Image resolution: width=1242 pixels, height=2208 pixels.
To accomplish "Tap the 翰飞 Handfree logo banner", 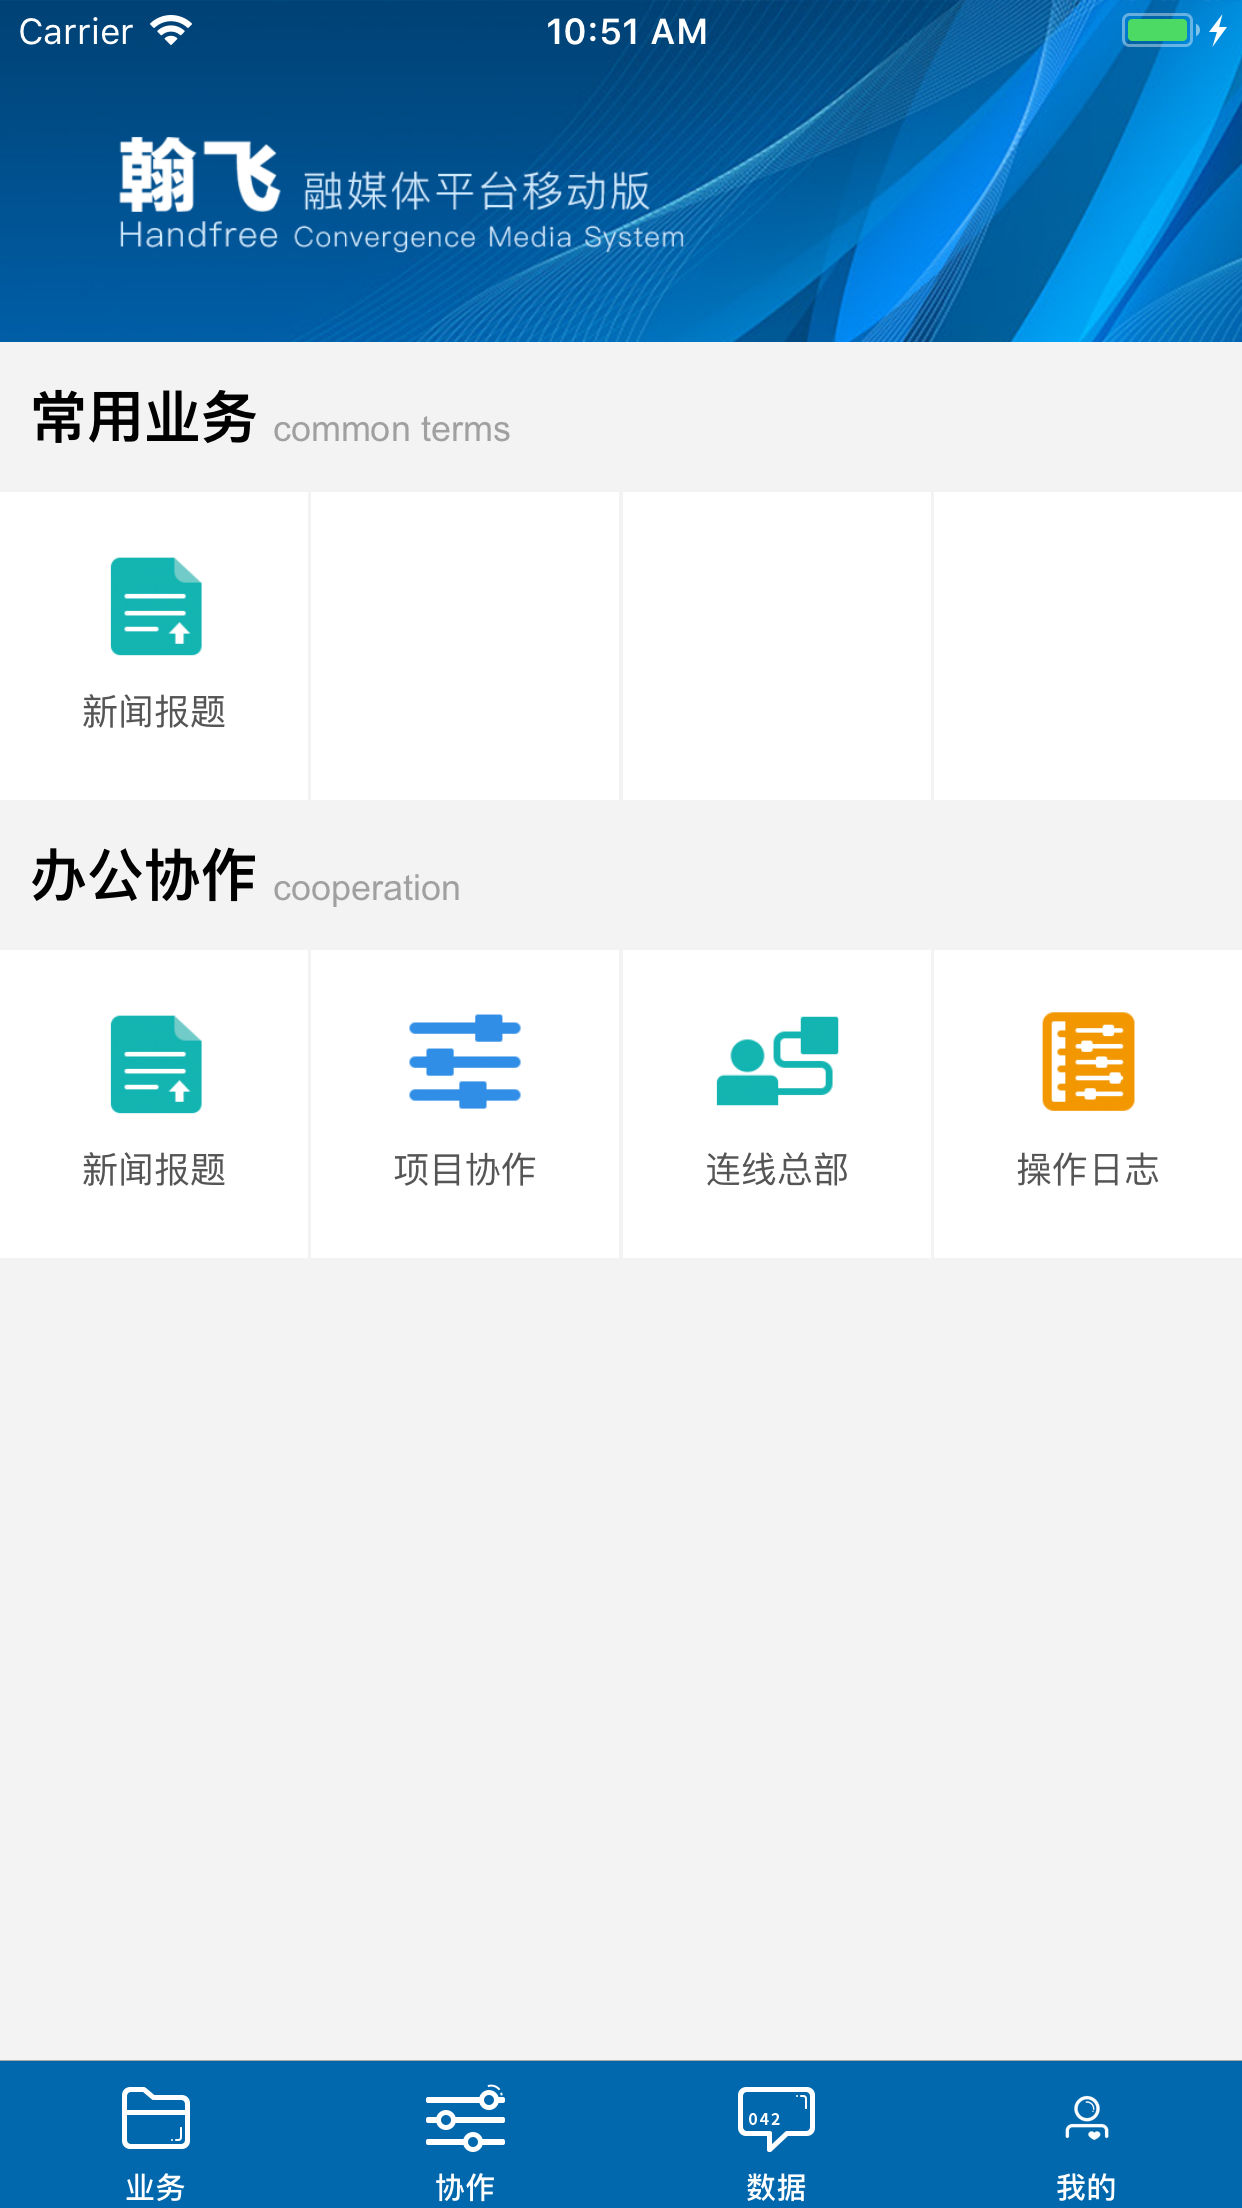I will click(400, 195).
